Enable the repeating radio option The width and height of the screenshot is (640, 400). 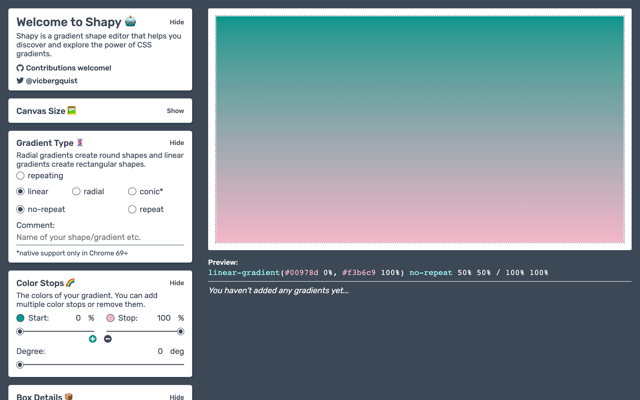click(x=20, y=176)
